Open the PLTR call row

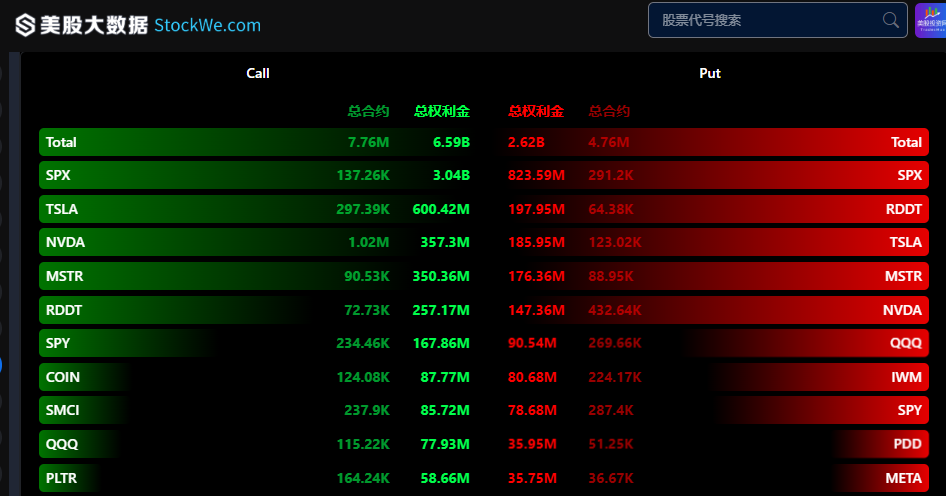tap(256, 478)
